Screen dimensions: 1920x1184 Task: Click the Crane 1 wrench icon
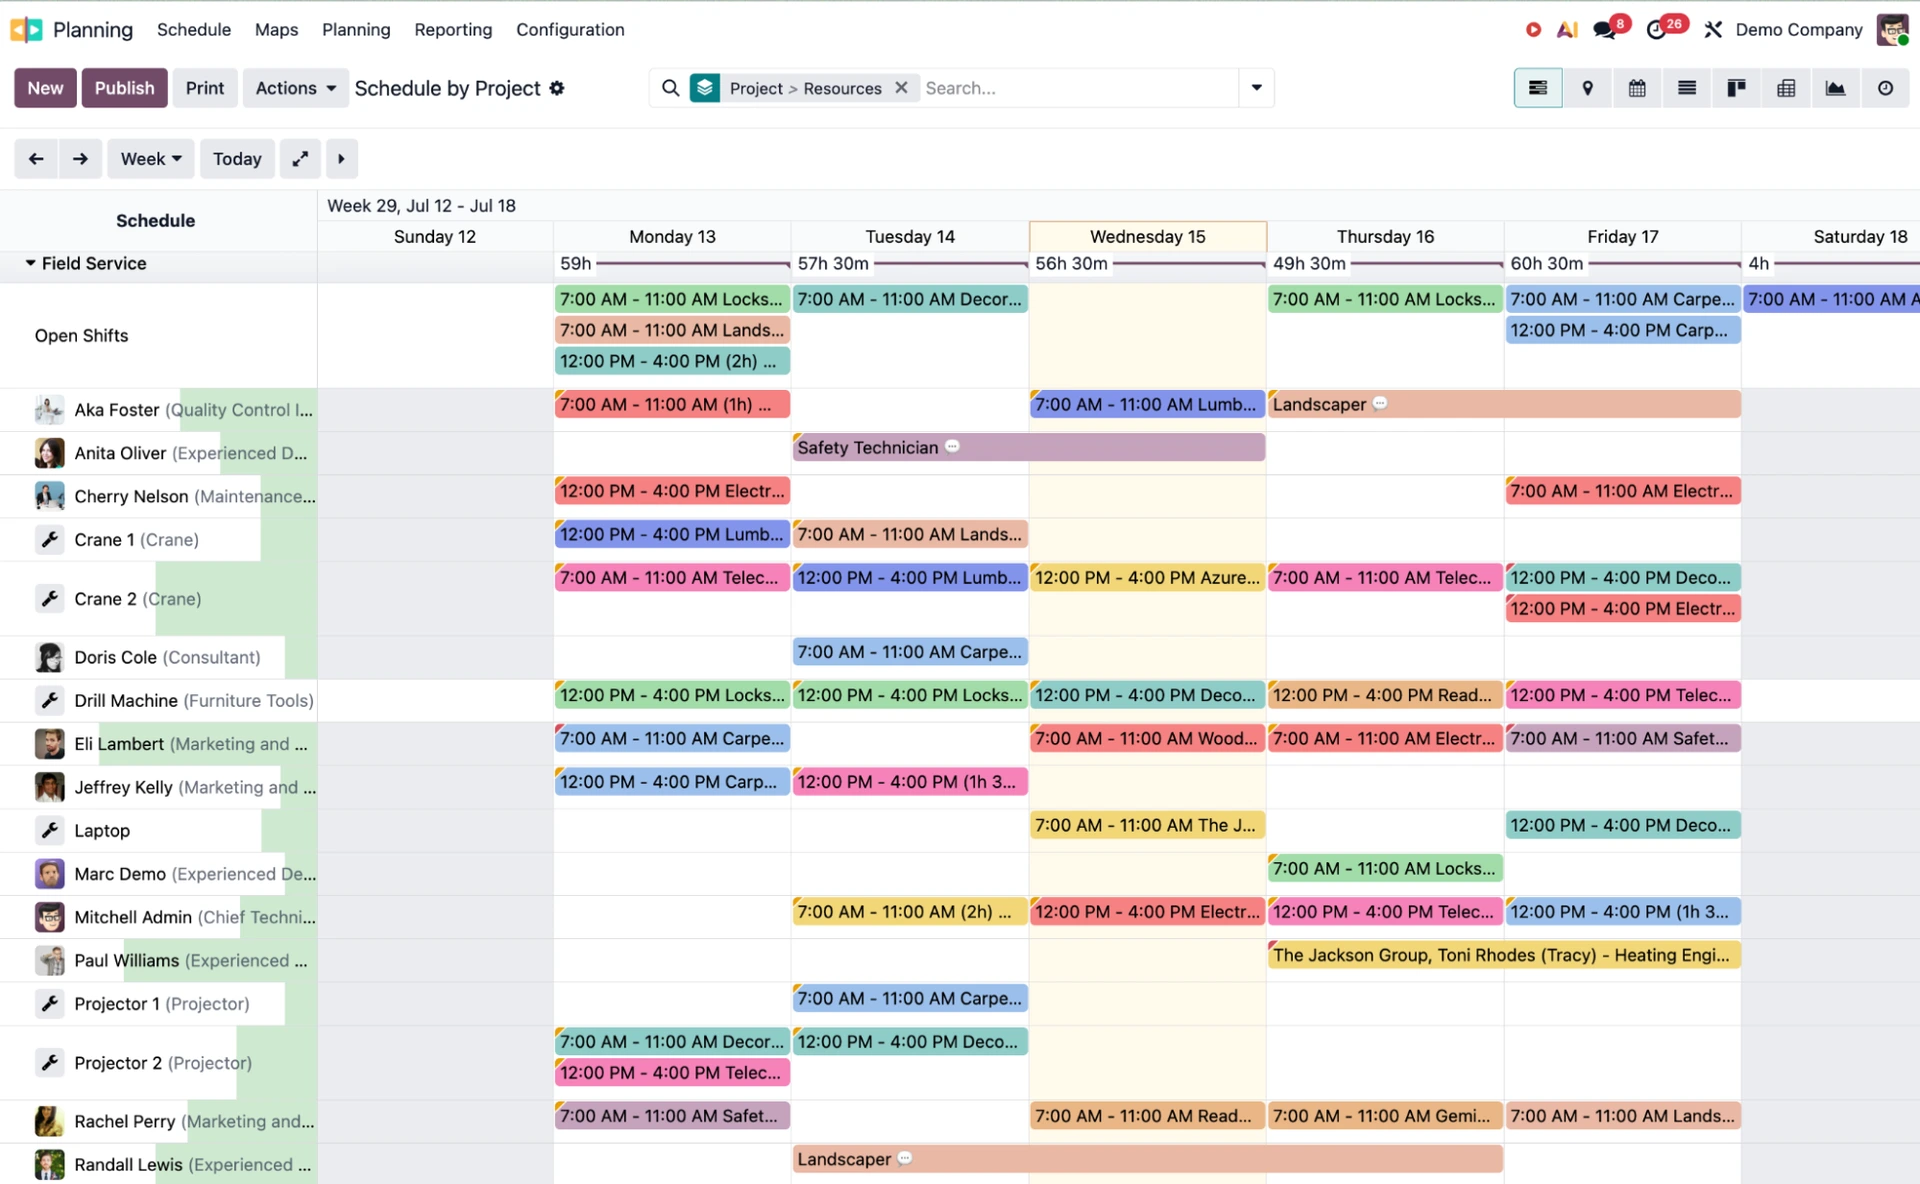(49, 539)
